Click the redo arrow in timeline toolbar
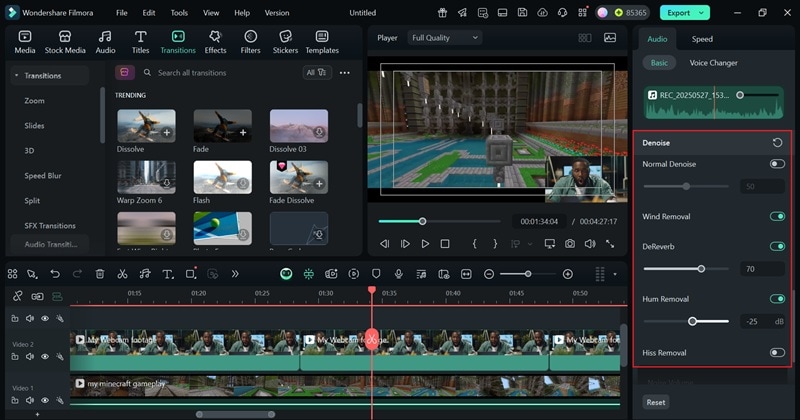The image size is (800, 420). (x=77, y=274)
